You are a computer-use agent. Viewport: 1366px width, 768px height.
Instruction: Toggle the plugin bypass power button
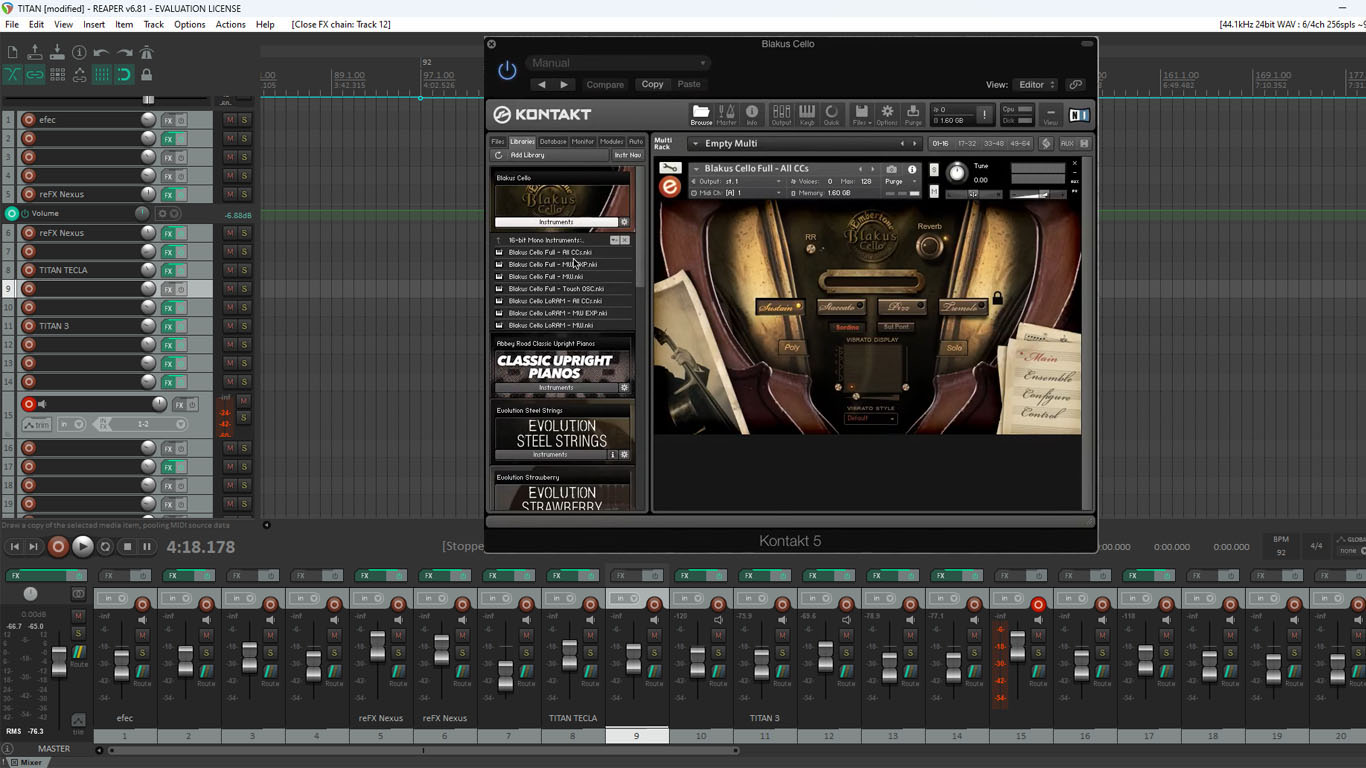pyautogui.click(x=507, y=70)
